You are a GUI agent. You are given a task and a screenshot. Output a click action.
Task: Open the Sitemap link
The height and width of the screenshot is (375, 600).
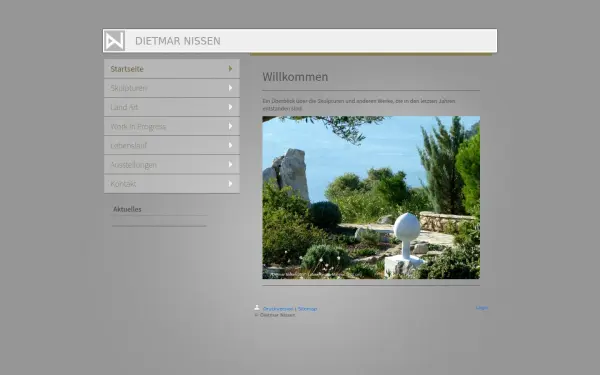coord(308,309)
